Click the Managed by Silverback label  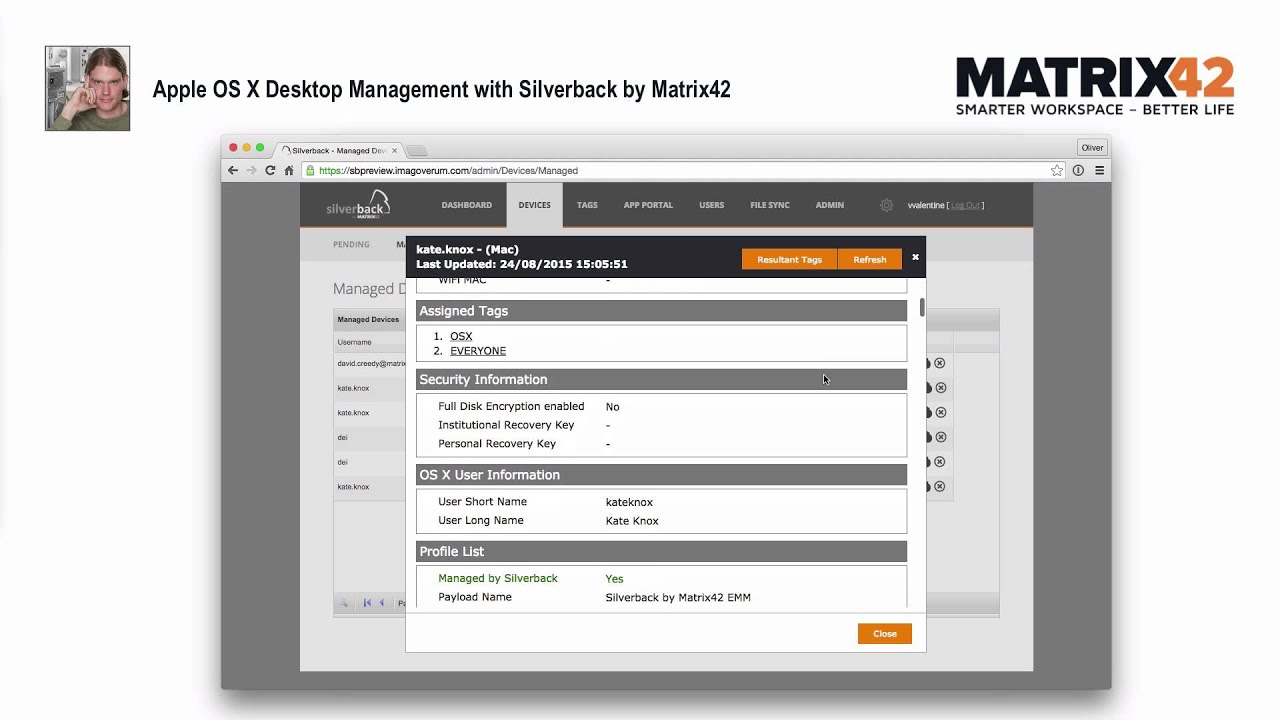click(498, 579)
